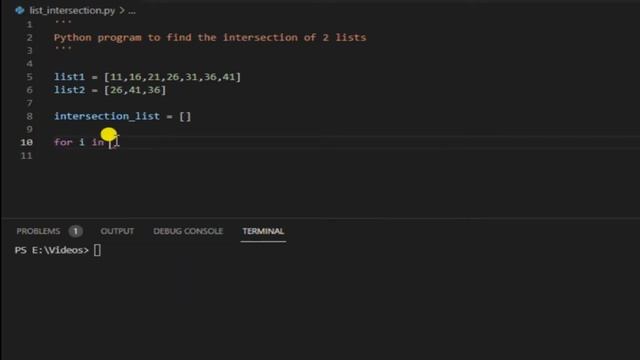Place cursor on the list2 variable name

[69, 90]
